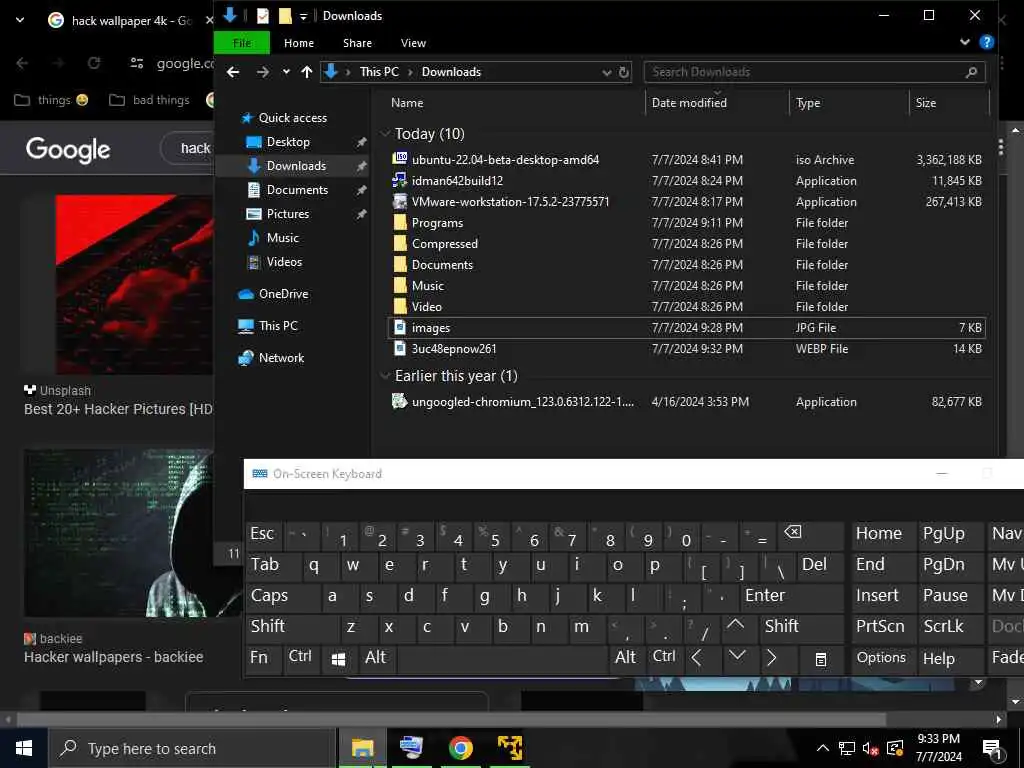Screen dimensions: 1024x768
Task: Open Hacker wallpapers - backiee result link
Action: [114, 657]
